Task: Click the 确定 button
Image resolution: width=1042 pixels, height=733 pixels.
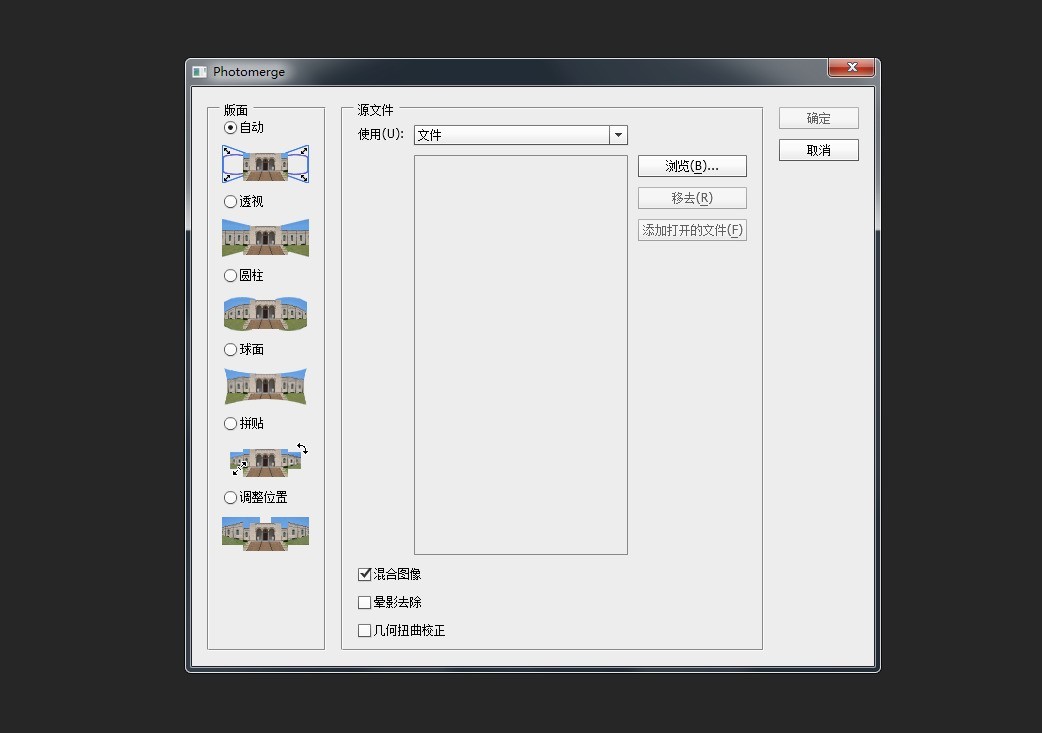Action: [x=819, y=118]
